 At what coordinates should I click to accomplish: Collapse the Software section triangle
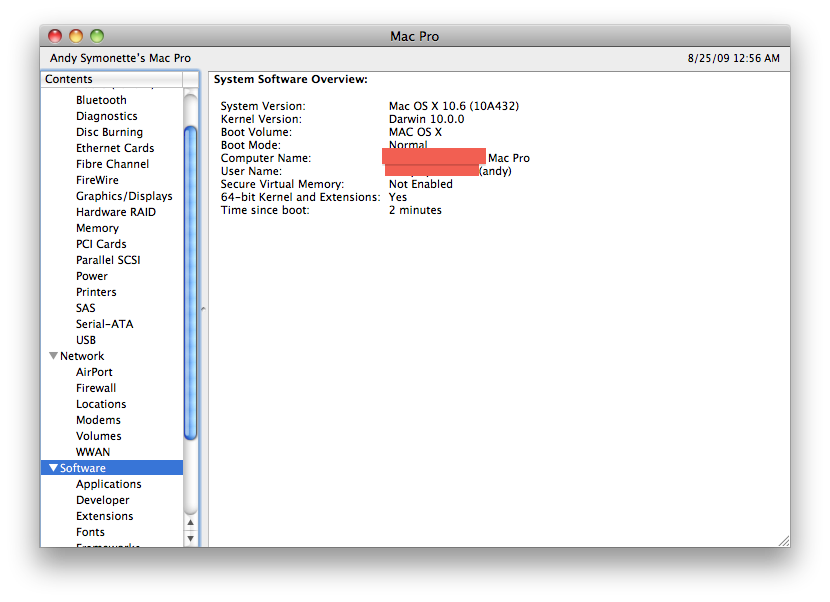pyautogui.click(x=53, y=468)
